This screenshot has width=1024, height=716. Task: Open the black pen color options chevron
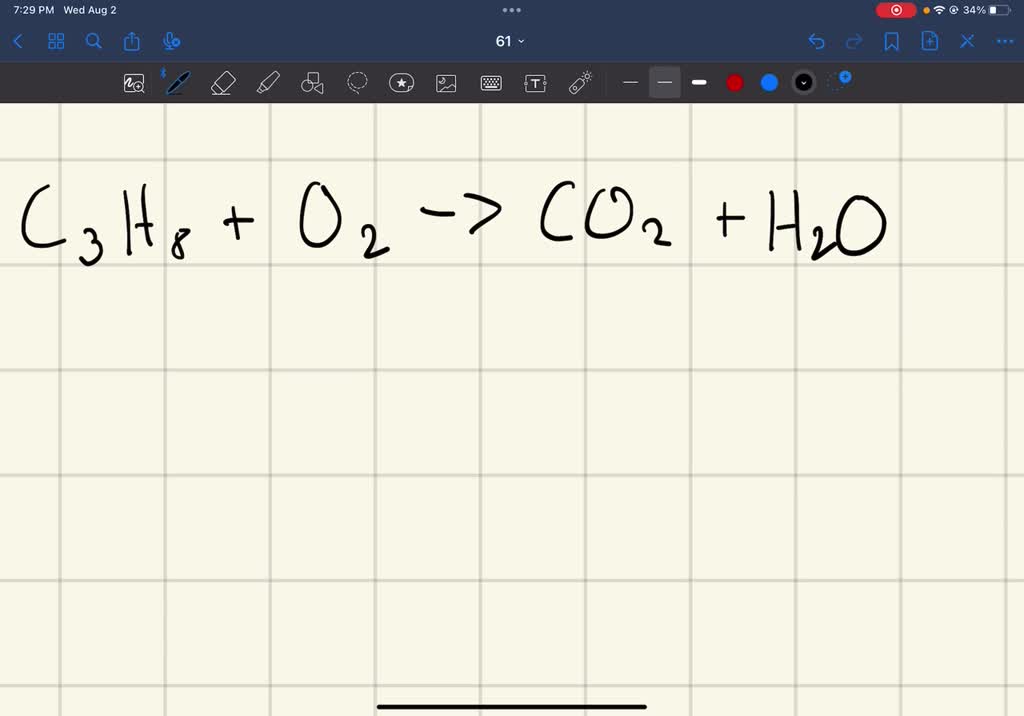point(803,82)
